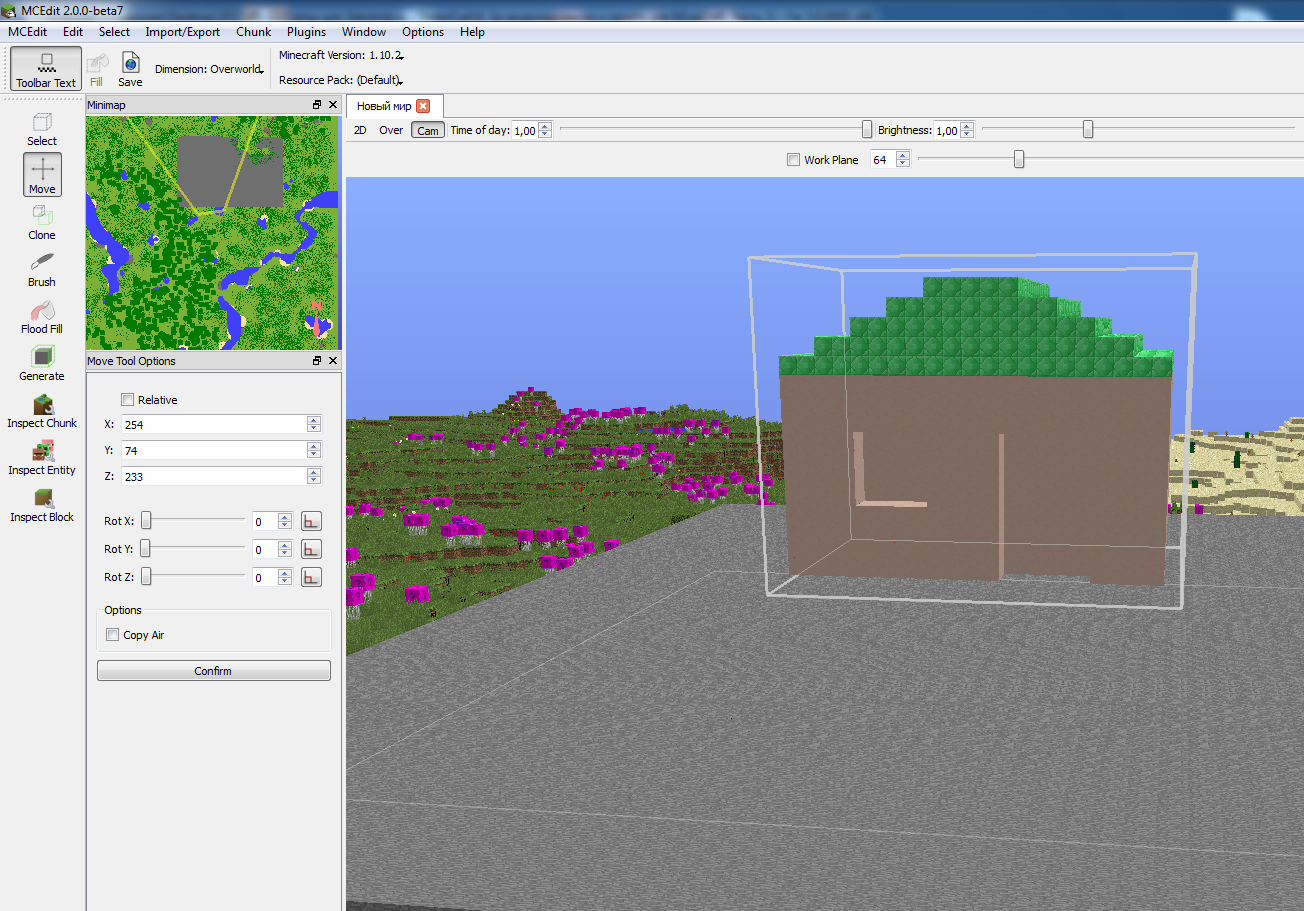Click the Y coordinate stepper arrows

(314, 450)
